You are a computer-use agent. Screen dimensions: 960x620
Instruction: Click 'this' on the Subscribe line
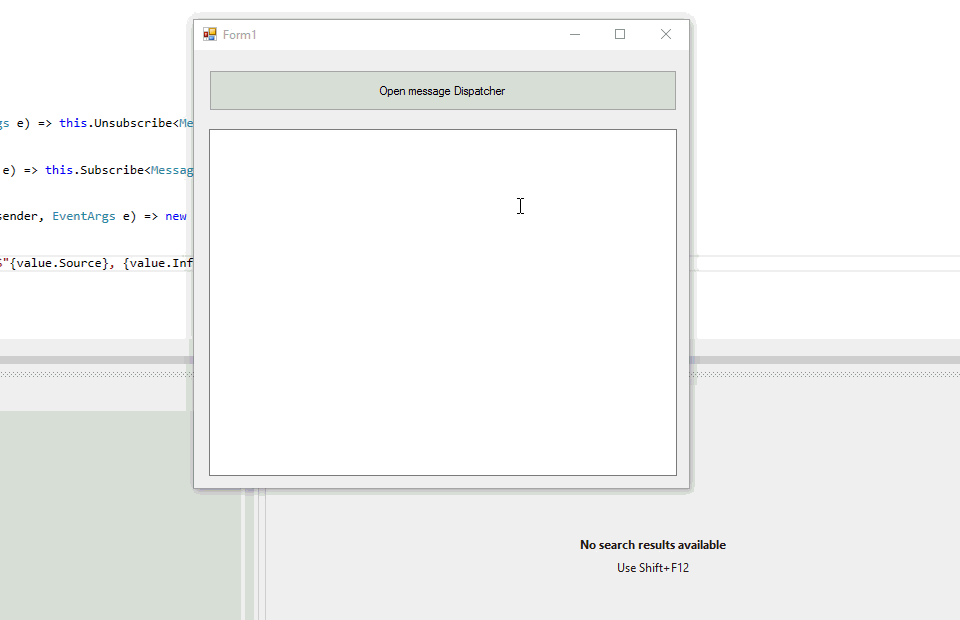click(59, 170)
